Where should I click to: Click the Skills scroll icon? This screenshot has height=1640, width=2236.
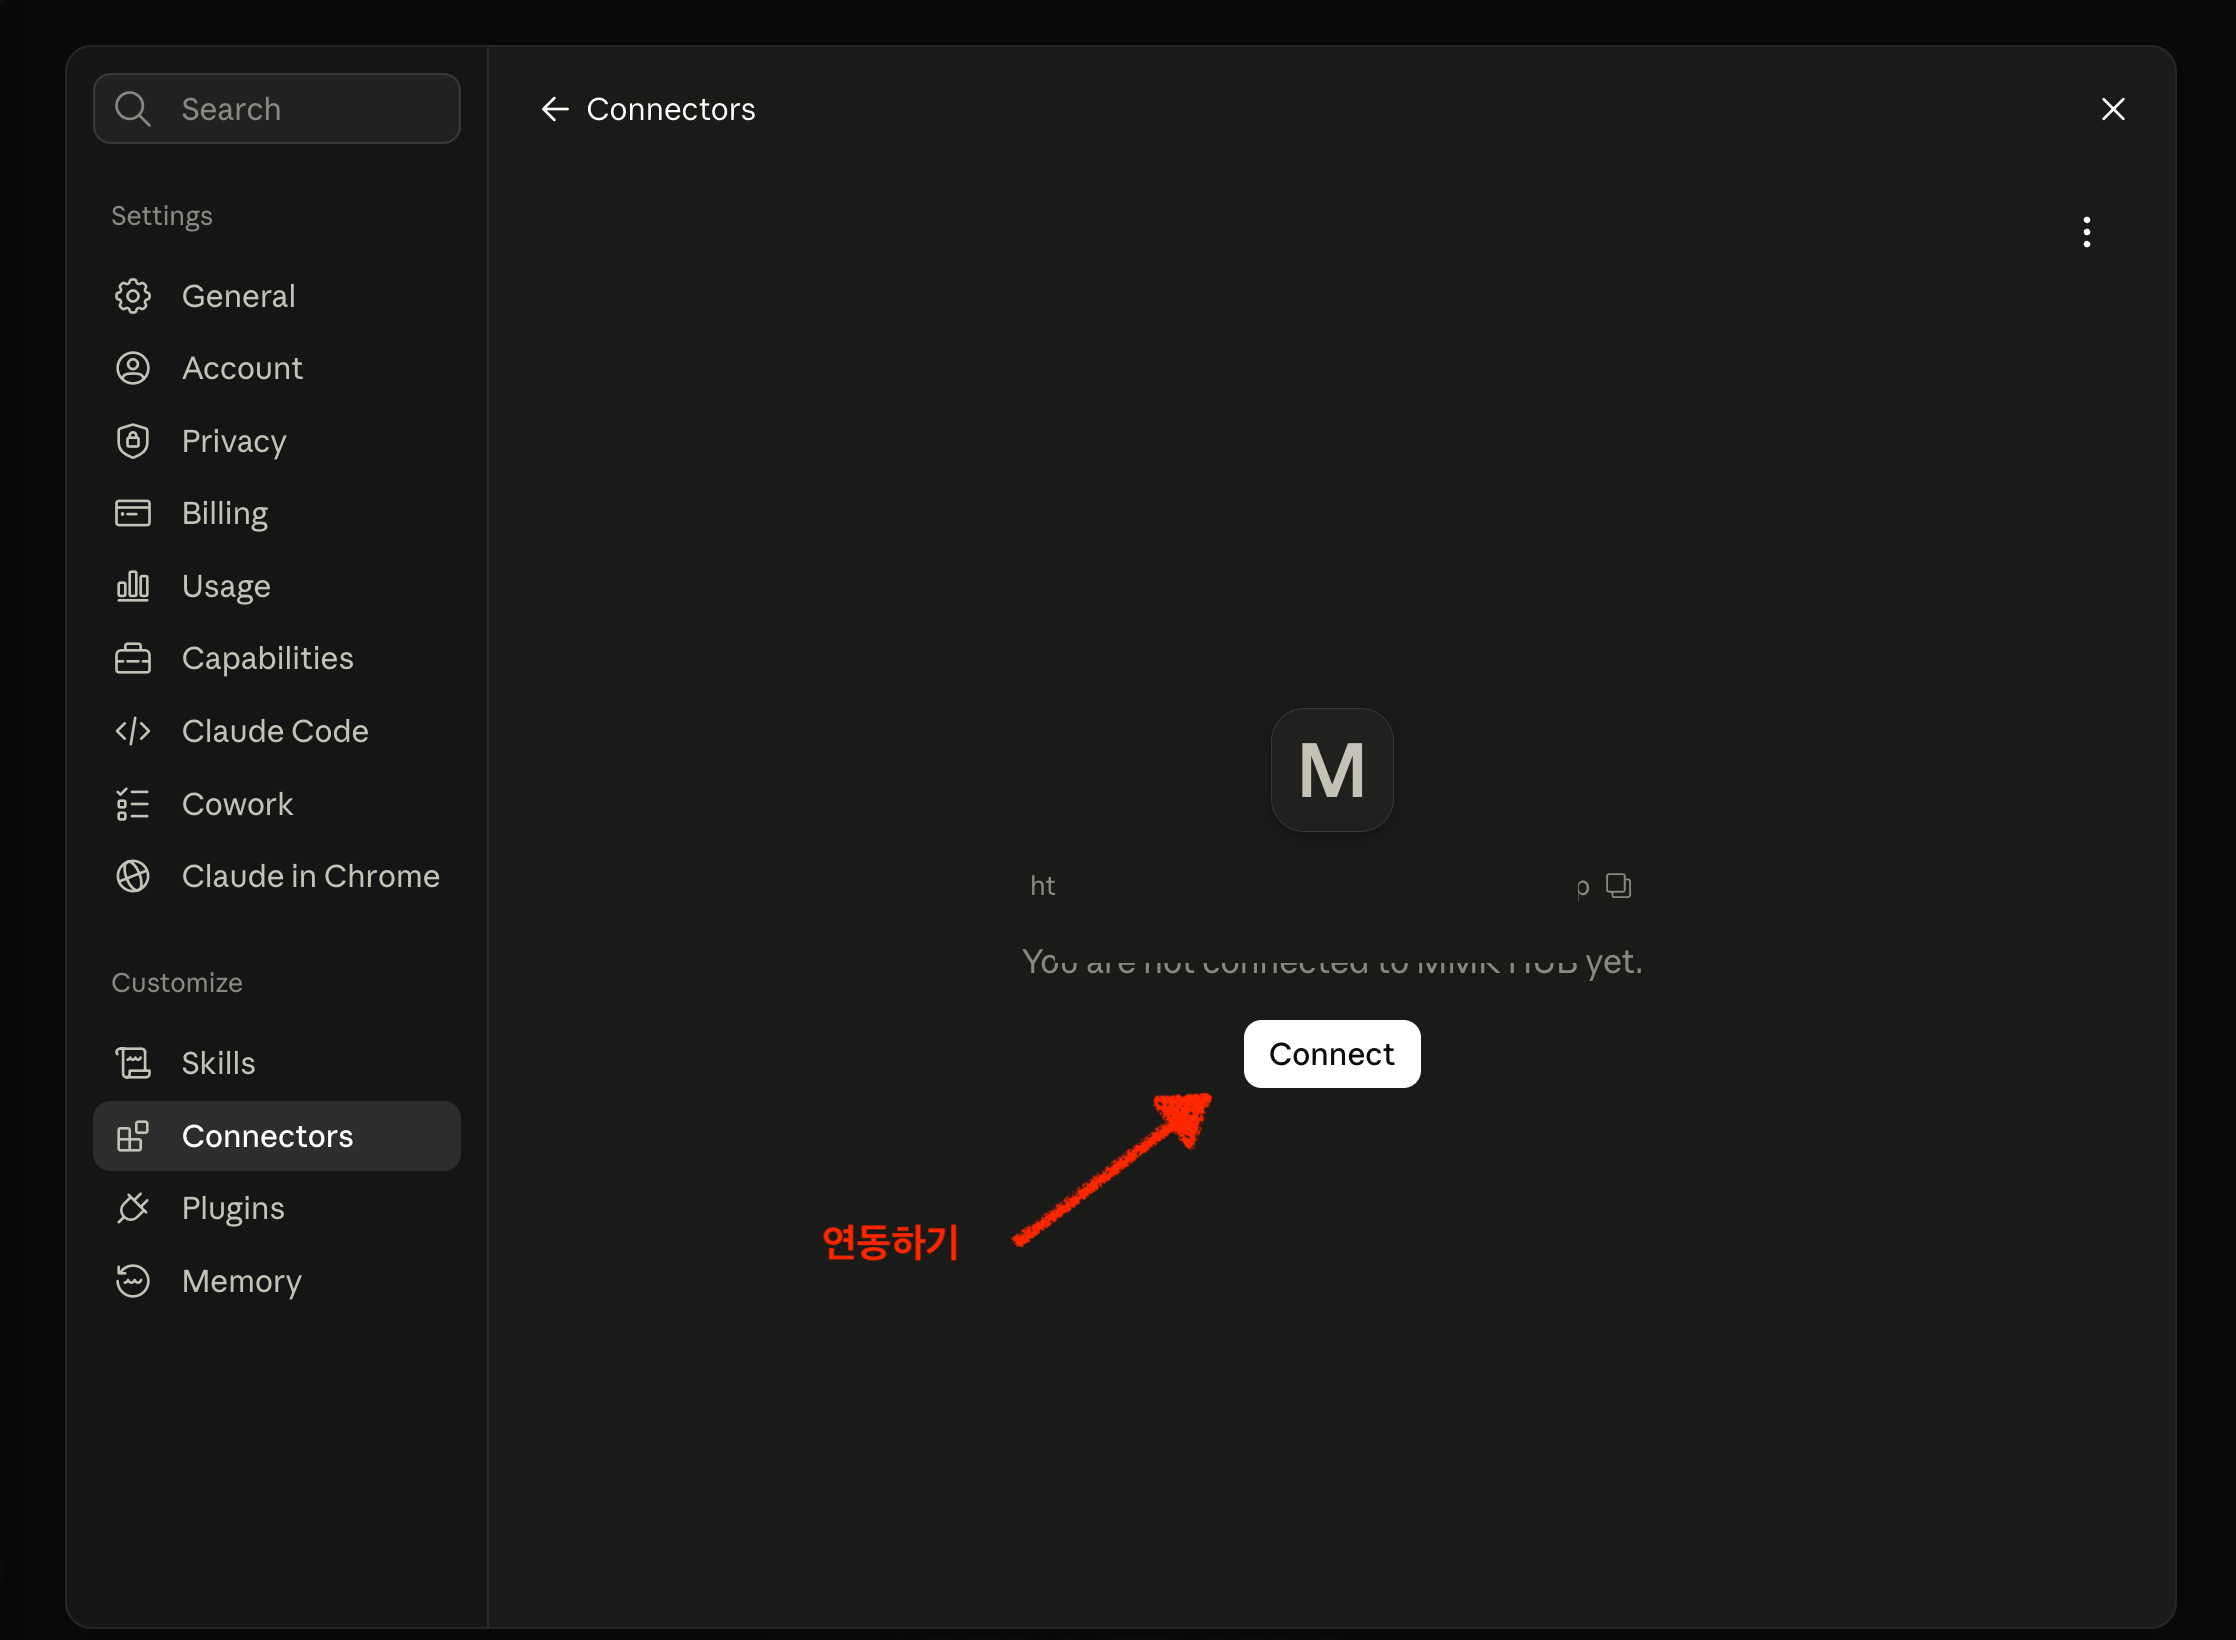point(133,1063)
